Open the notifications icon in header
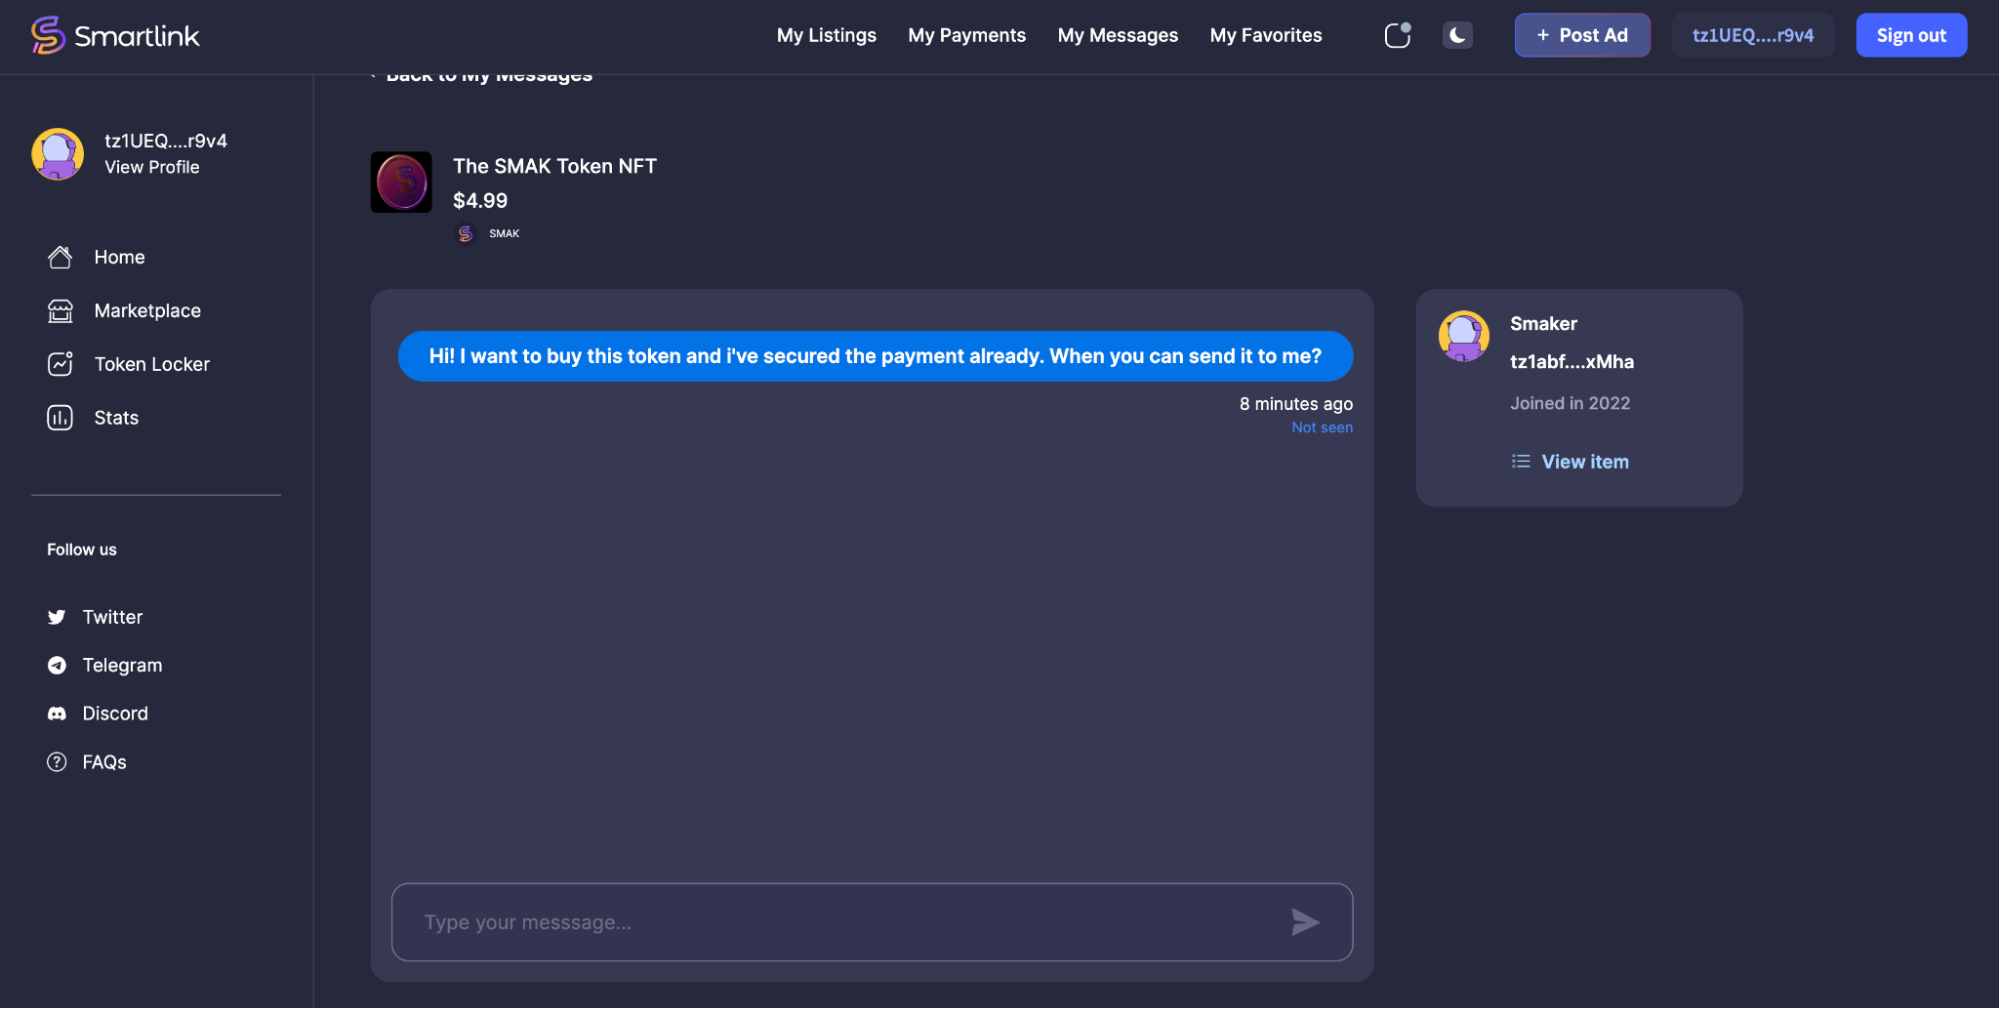 (x=1397, y=35)
